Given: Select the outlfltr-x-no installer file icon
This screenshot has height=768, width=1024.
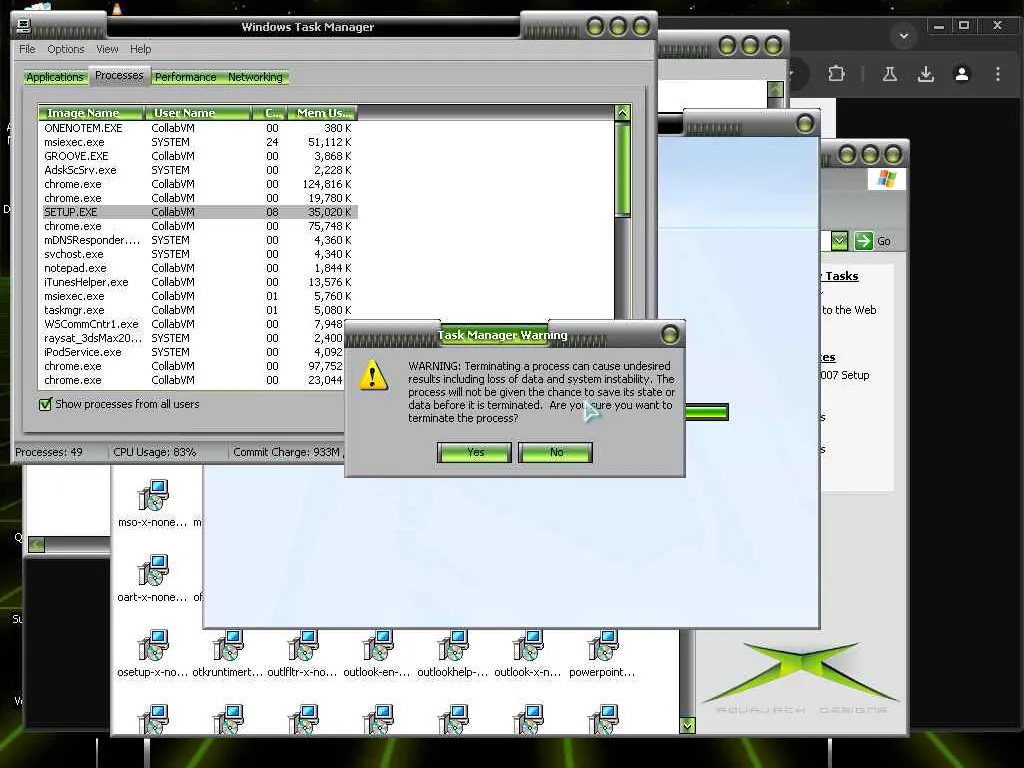Looking at the screenshot, I should [302, 653].
